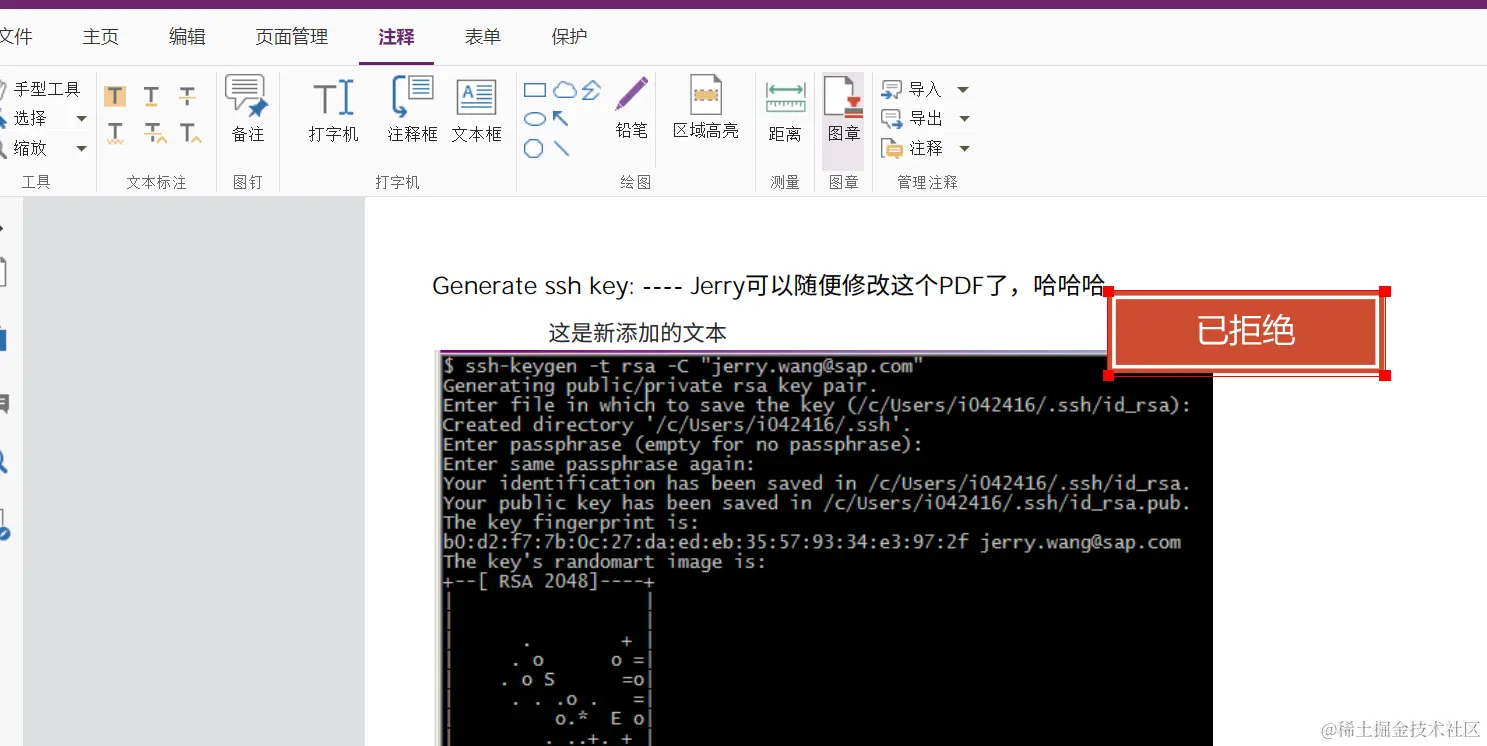Screen dimensions: 1487x746
Task: Switch to the 编辑 ribbon tab
Action: (187, 37)
